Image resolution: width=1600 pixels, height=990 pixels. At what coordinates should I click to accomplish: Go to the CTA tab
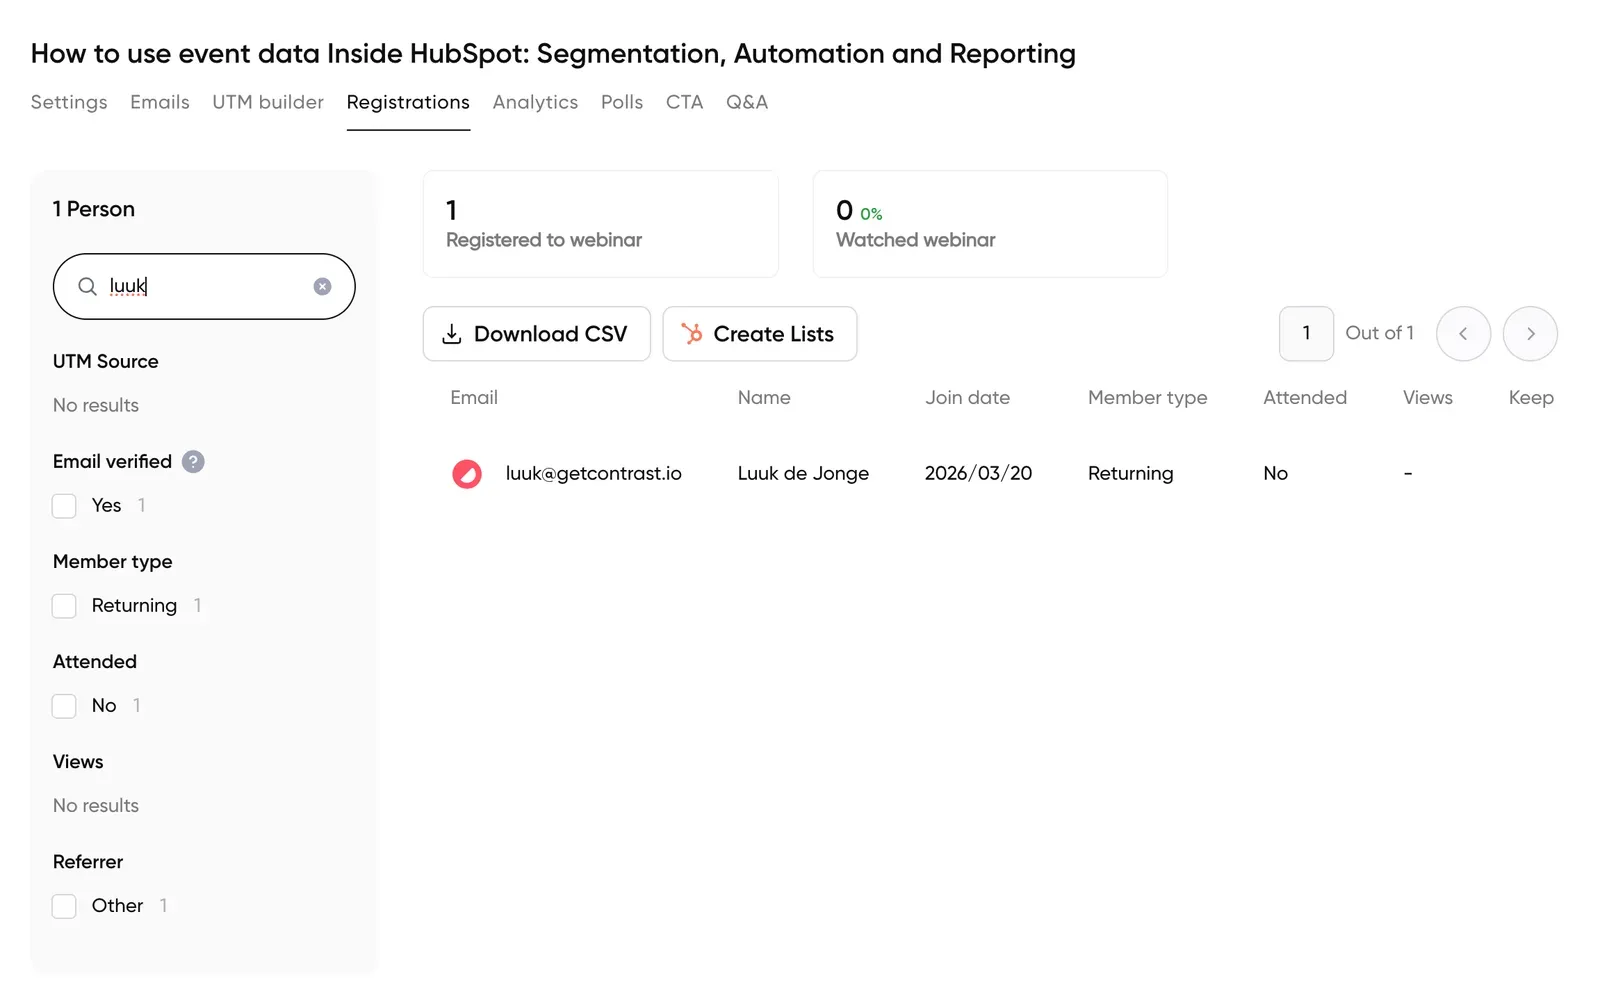tap(685, 102)
